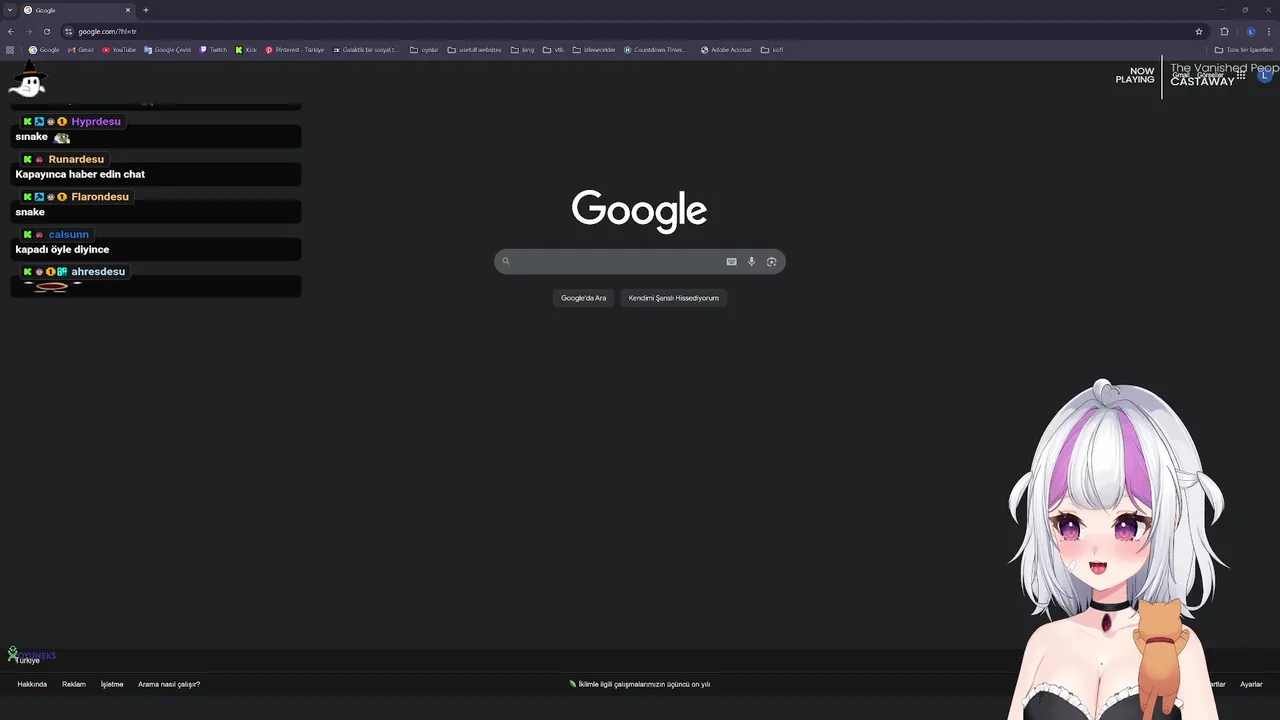This screenshot has height=720, width=1280.
Task: Click the Hyprdesu chat username
Action: tap(96, 122)
